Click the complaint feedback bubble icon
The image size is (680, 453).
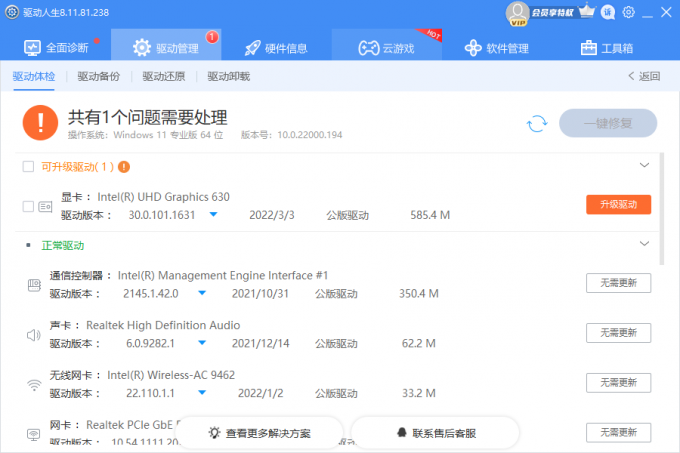pyautogui.click(x=608, y=12)
